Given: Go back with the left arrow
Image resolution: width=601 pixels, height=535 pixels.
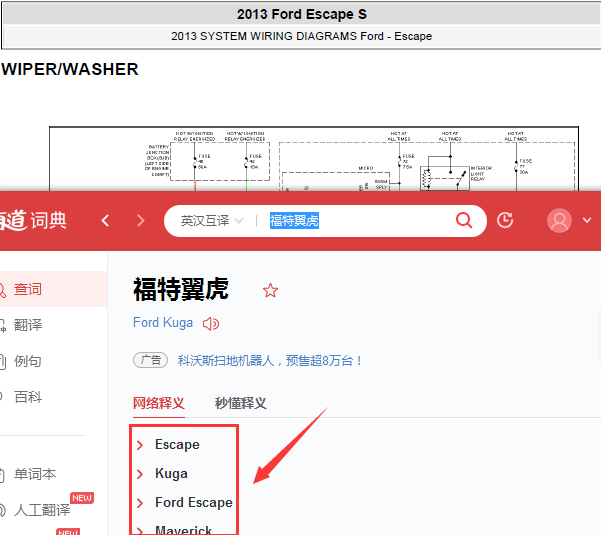Looking at the screenshot, I should point(105,221).
